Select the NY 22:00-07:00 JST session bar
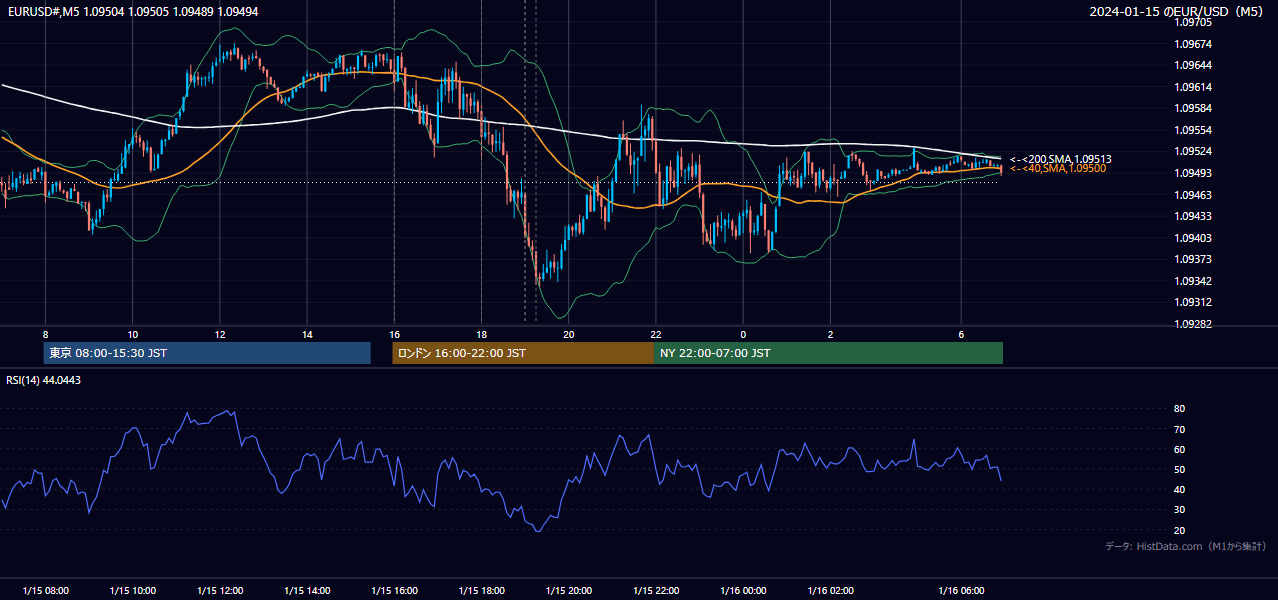This screenshot has width=1278, height=600. [828, 353]
